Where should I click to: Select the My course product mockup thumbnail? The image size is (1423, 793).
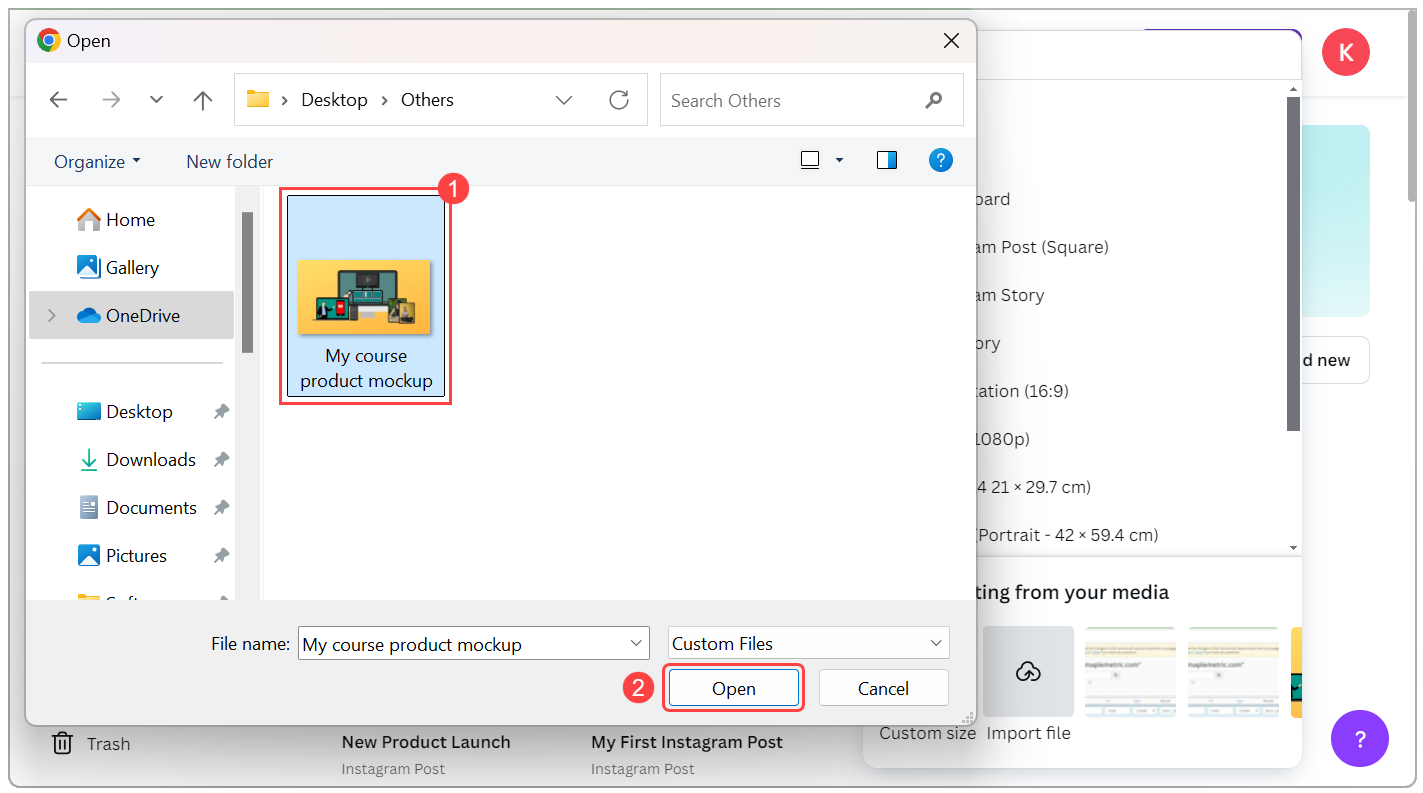pyautogui.click(x=365, y=293)
